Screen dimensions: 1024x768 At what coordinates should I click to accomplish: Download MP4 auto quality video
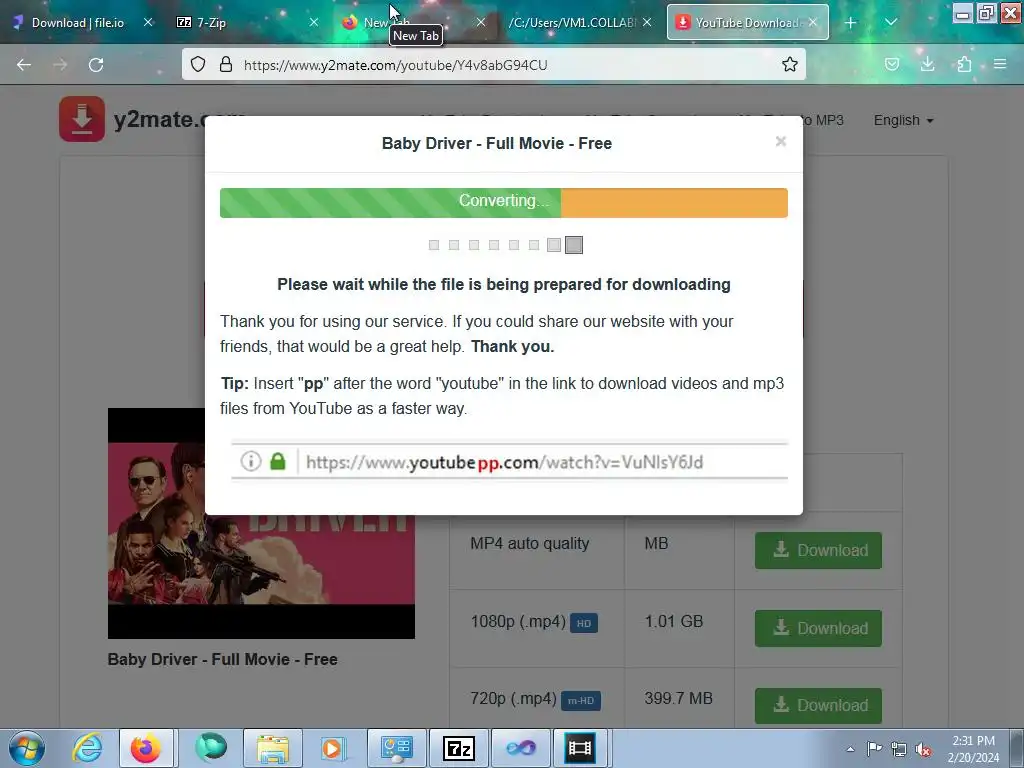click(818, 551)
